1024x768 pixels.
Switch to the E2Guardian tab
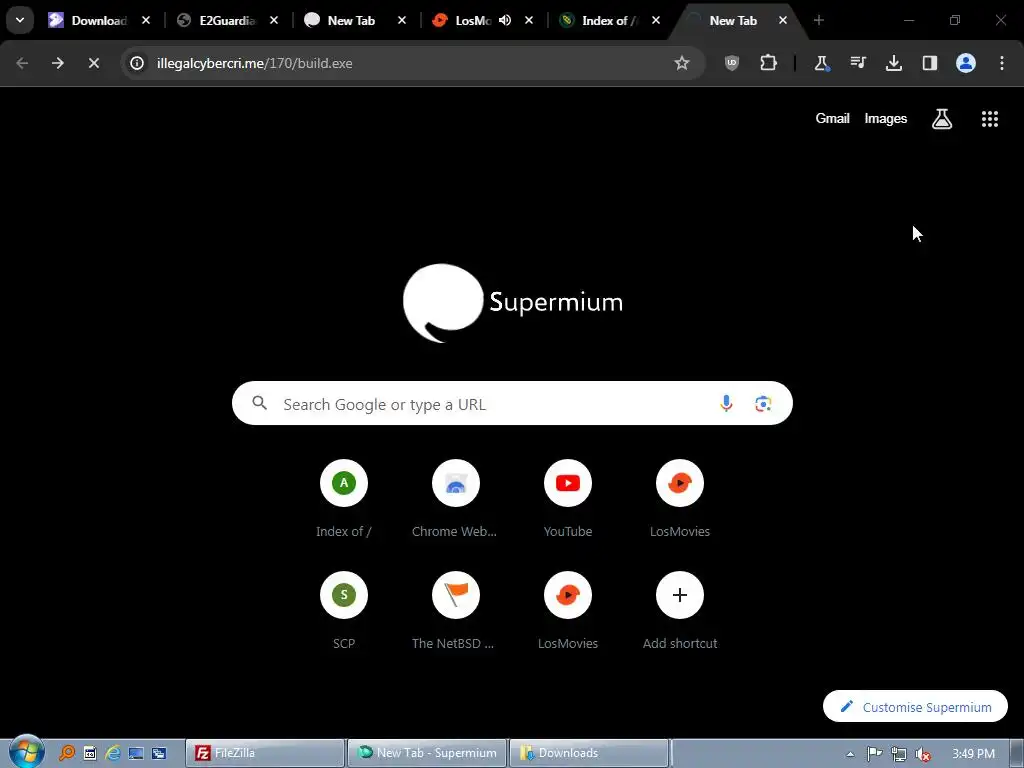227,21
